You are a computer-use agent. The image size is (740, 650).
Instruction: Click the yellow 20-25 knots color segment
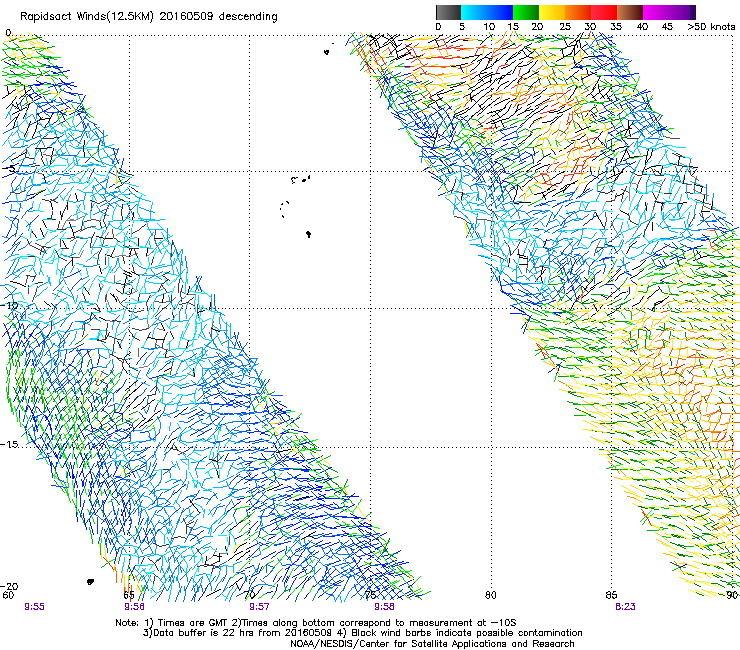pos(552,12)
